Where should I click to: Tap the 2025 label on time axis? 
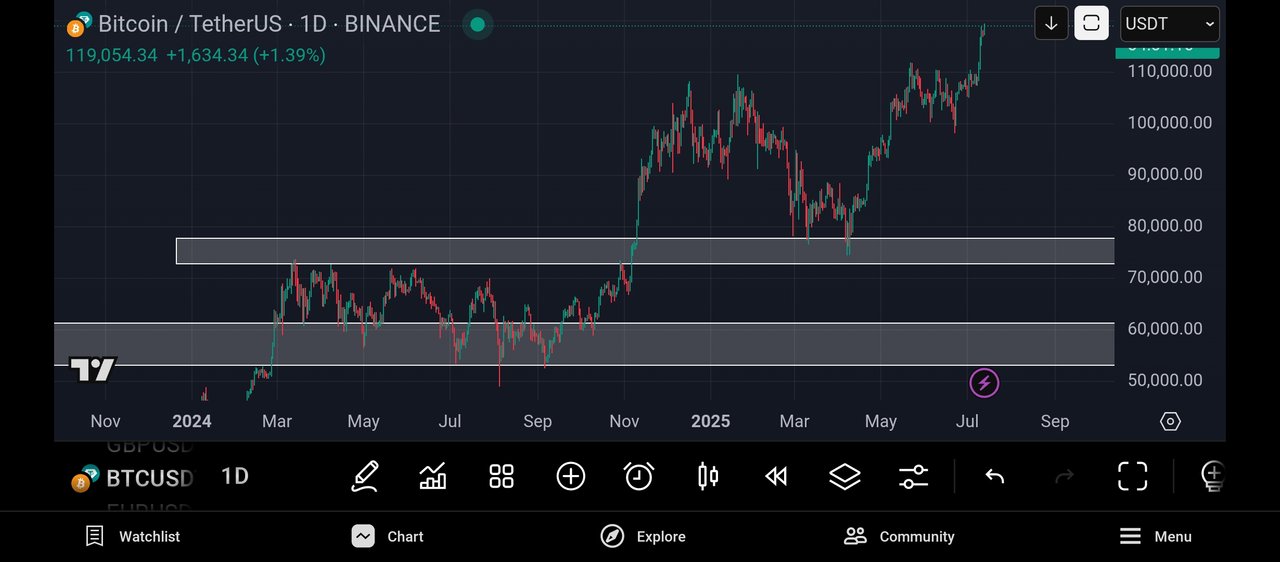coord(711,421)
